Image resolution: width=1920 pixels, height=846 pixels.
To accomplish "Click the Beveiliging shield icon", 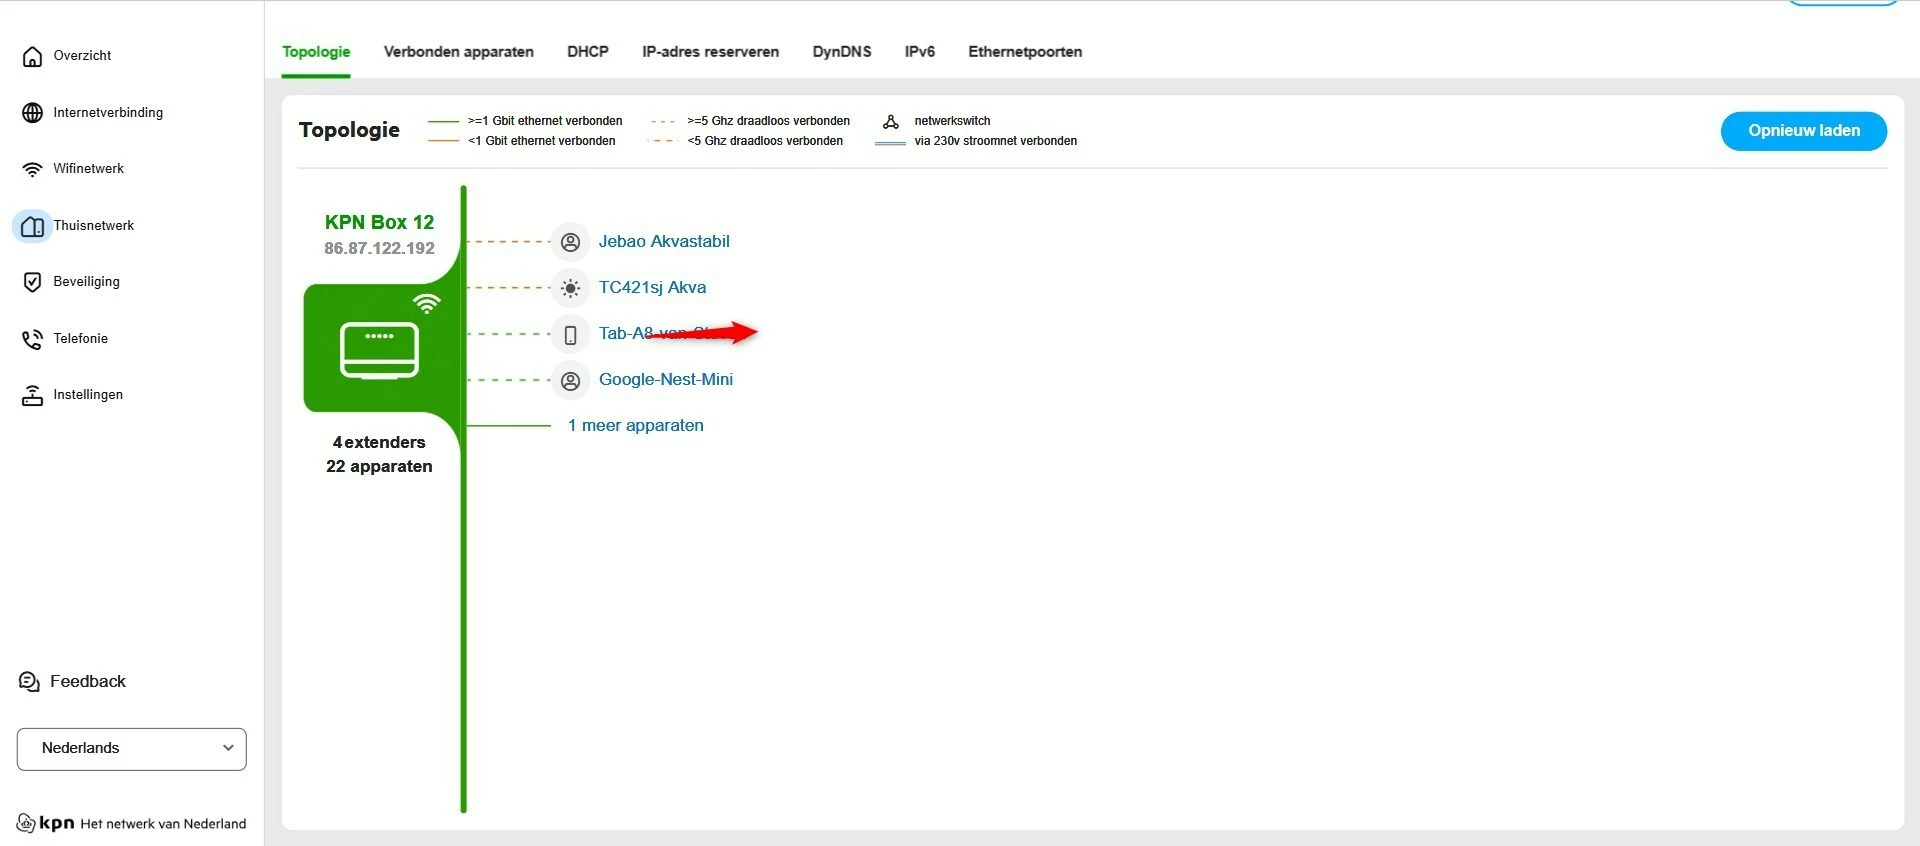I will click(32, 282).
